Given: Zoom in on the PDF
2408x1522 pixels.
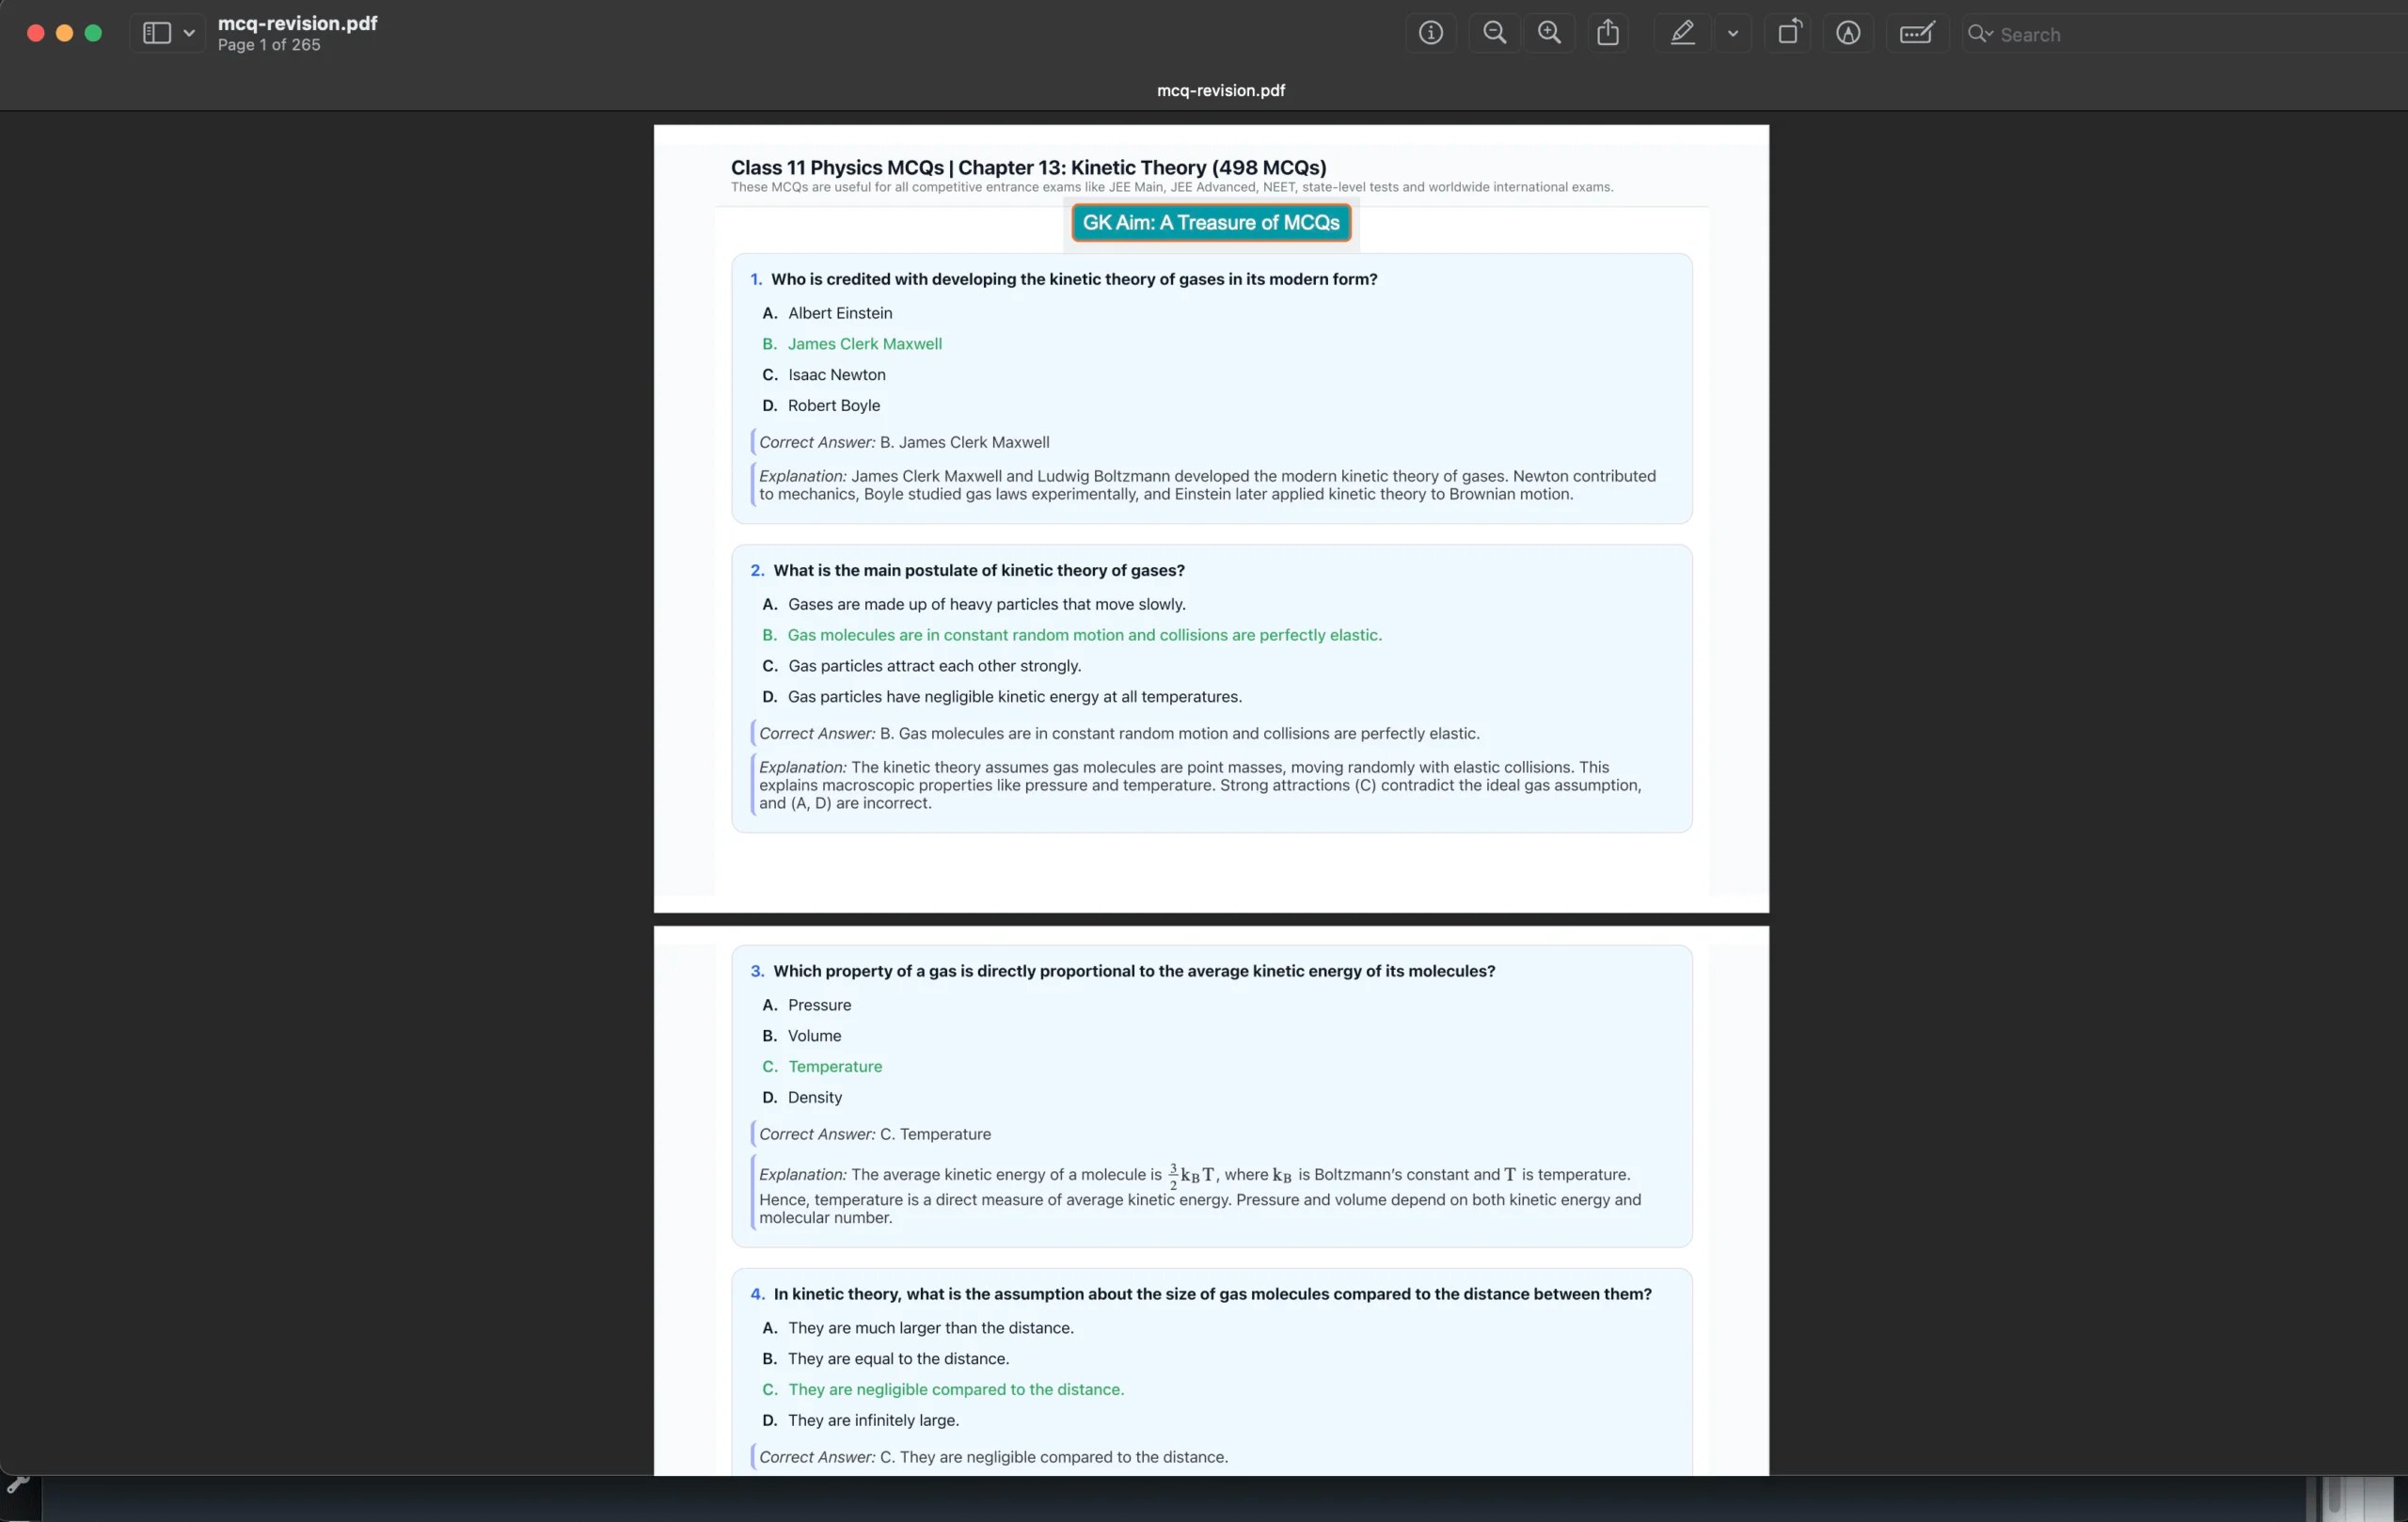Looking at the screenshot, I should click(x=1549, y=33).
